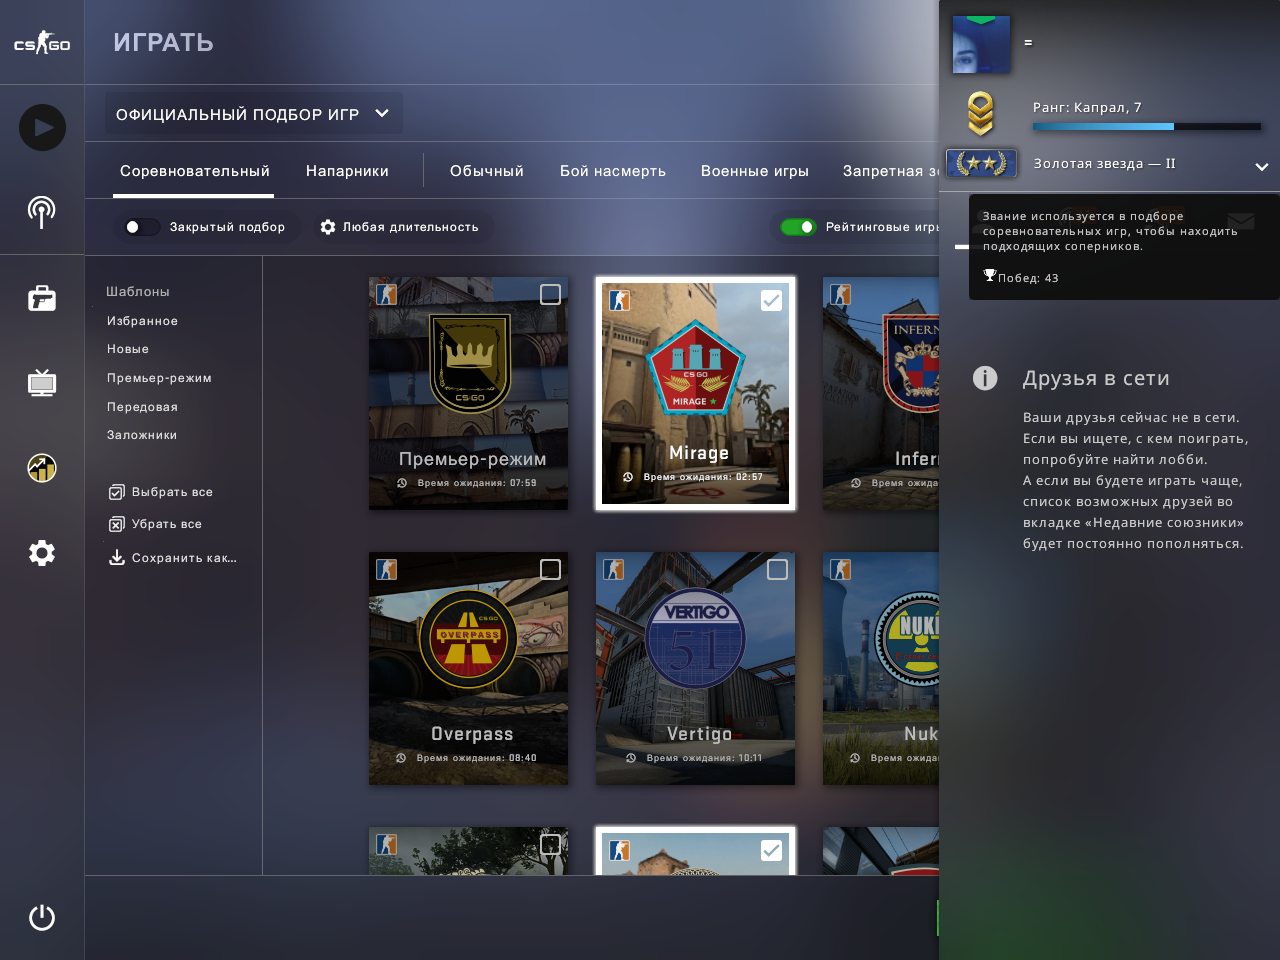Click the Nuke map emblem
The image size is (1280, 960).
(x=908, y=638)
